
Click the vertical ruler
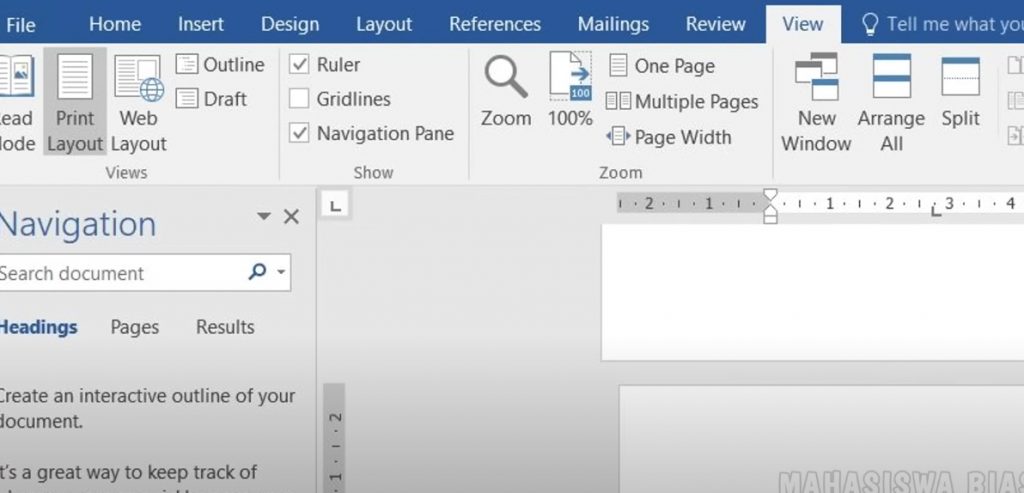334,438
